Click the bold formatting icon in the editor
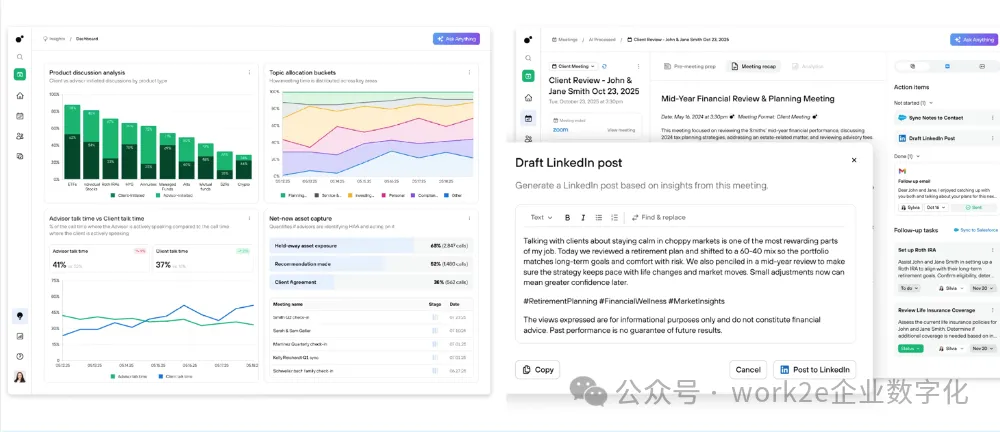Viewport: 1000px width, 432px height. [x=568, y=217]
